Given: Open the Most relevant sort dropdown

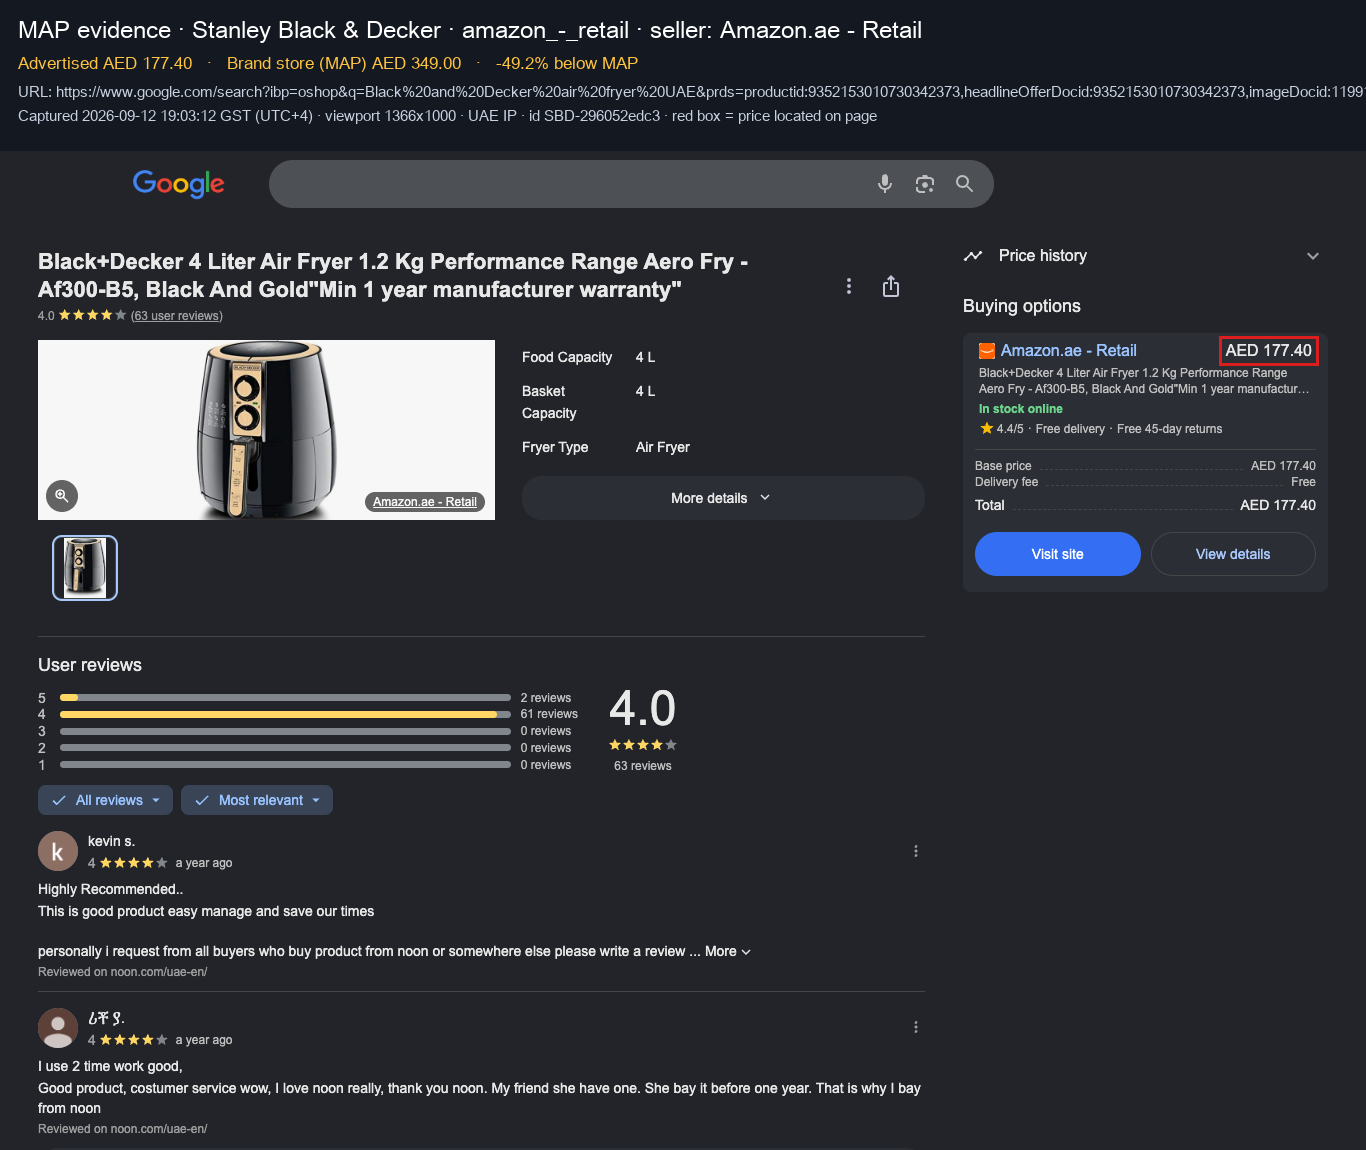Looking at the screenshot, I should click(257, 800).
